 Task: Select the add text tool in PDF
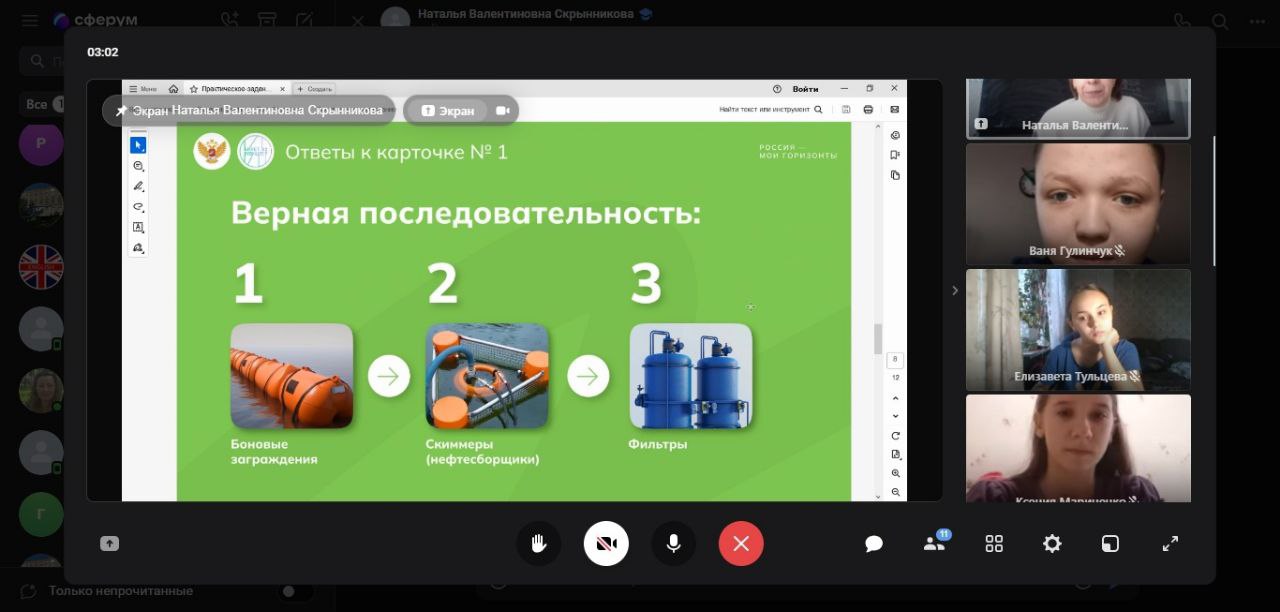coord(138,227)
